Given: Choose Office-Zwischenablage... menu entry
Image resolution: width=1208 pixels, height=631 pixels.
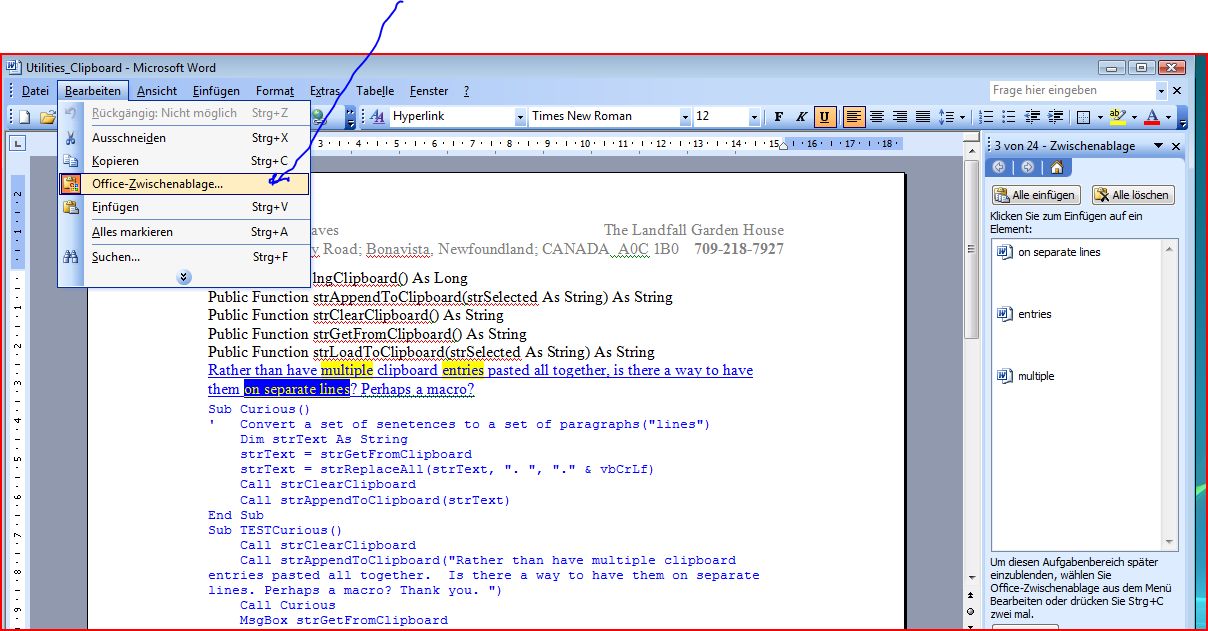Looking at the screenshot, I should pos(184,184).
